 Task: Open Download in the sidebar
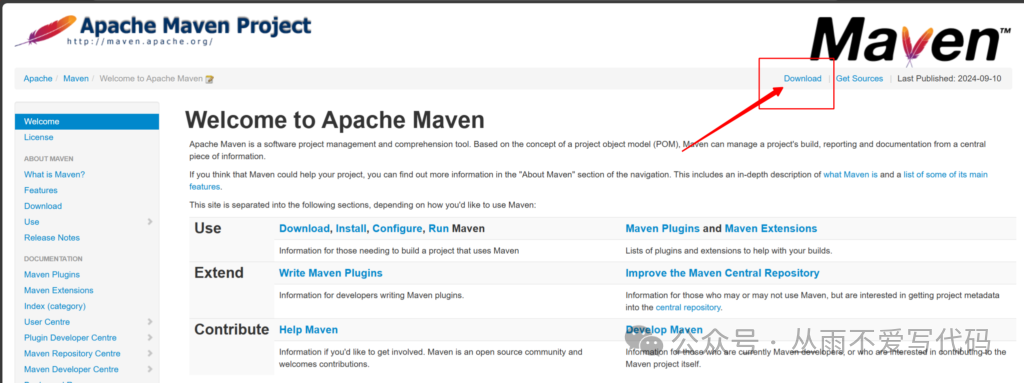pos(43,206)
